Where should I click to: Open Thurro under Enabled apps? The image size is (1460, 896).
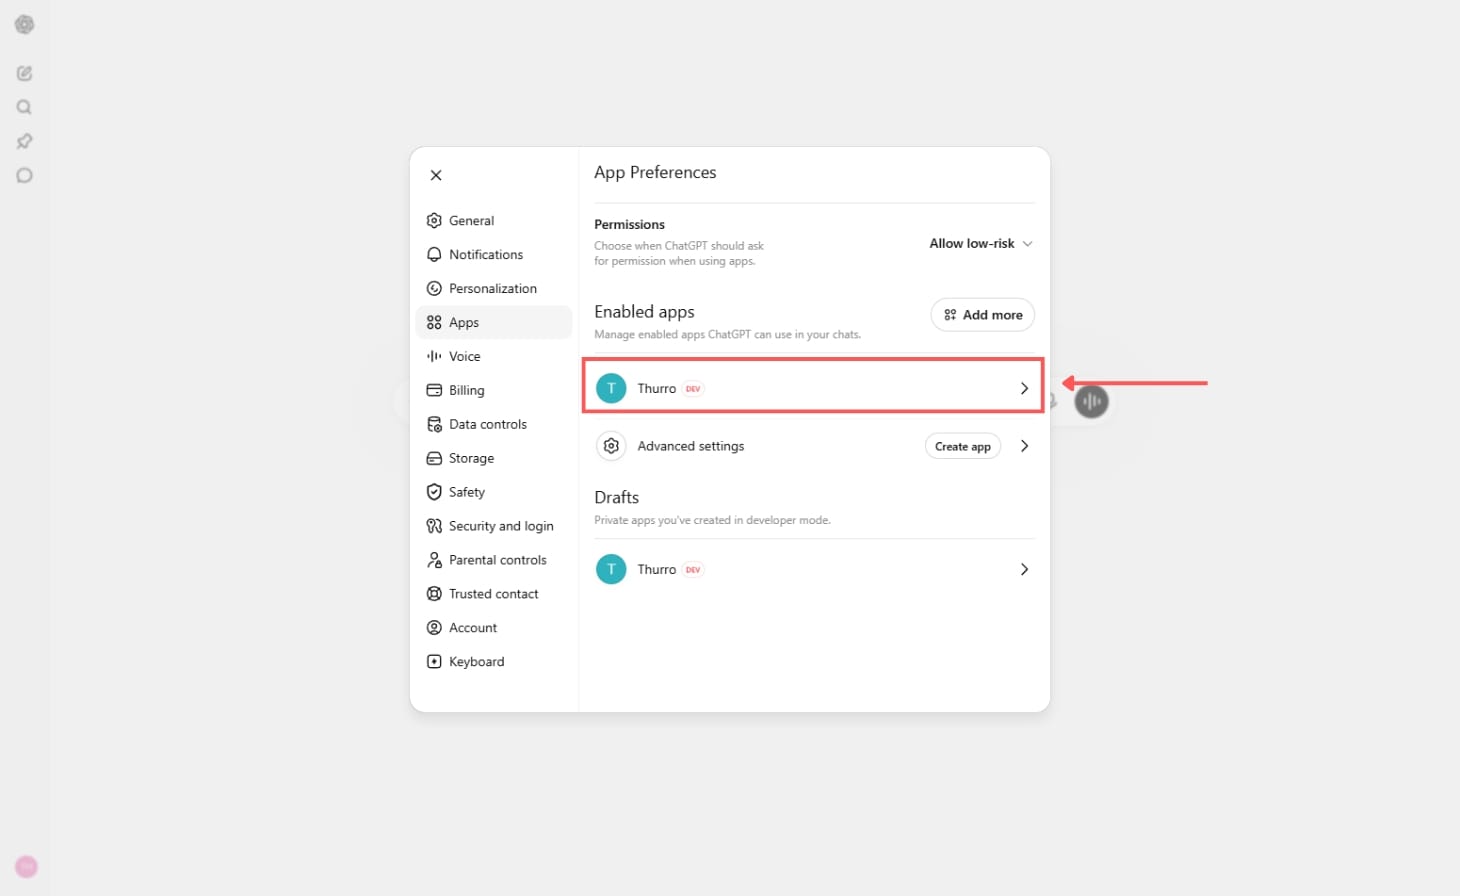click(813, 388)
